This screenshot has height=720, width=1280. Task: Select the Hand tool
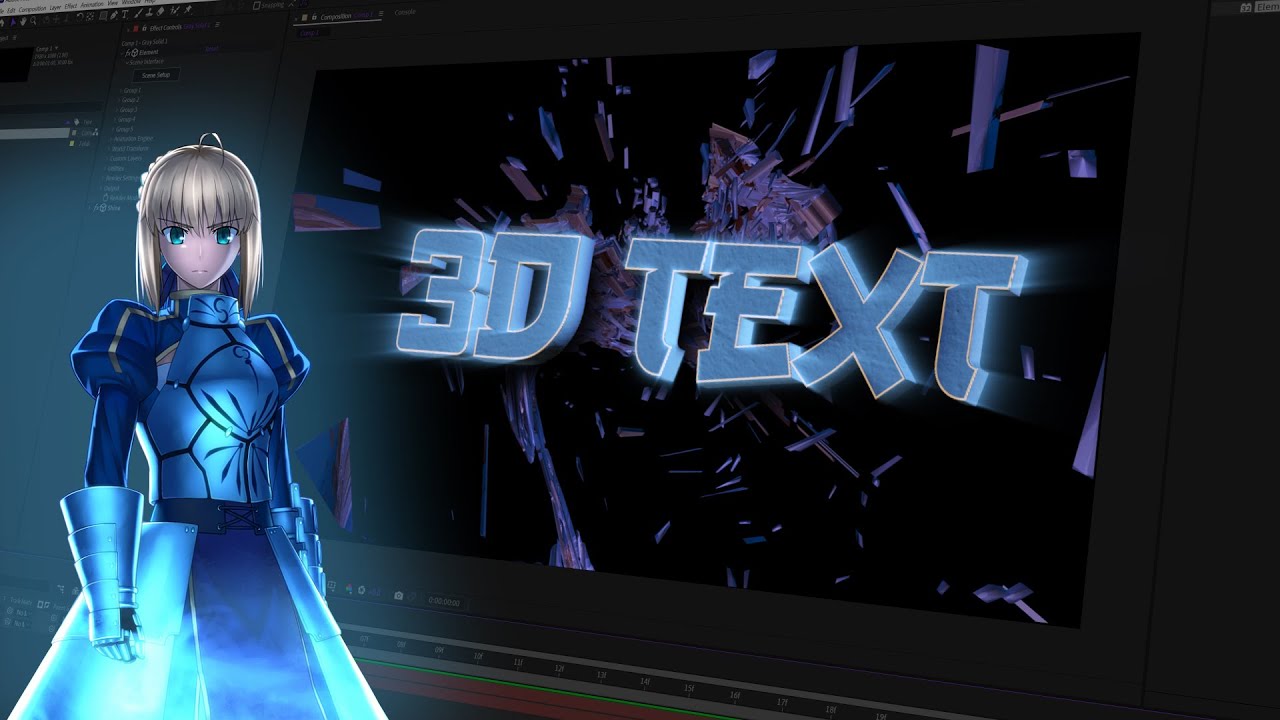tap(23, 21)
